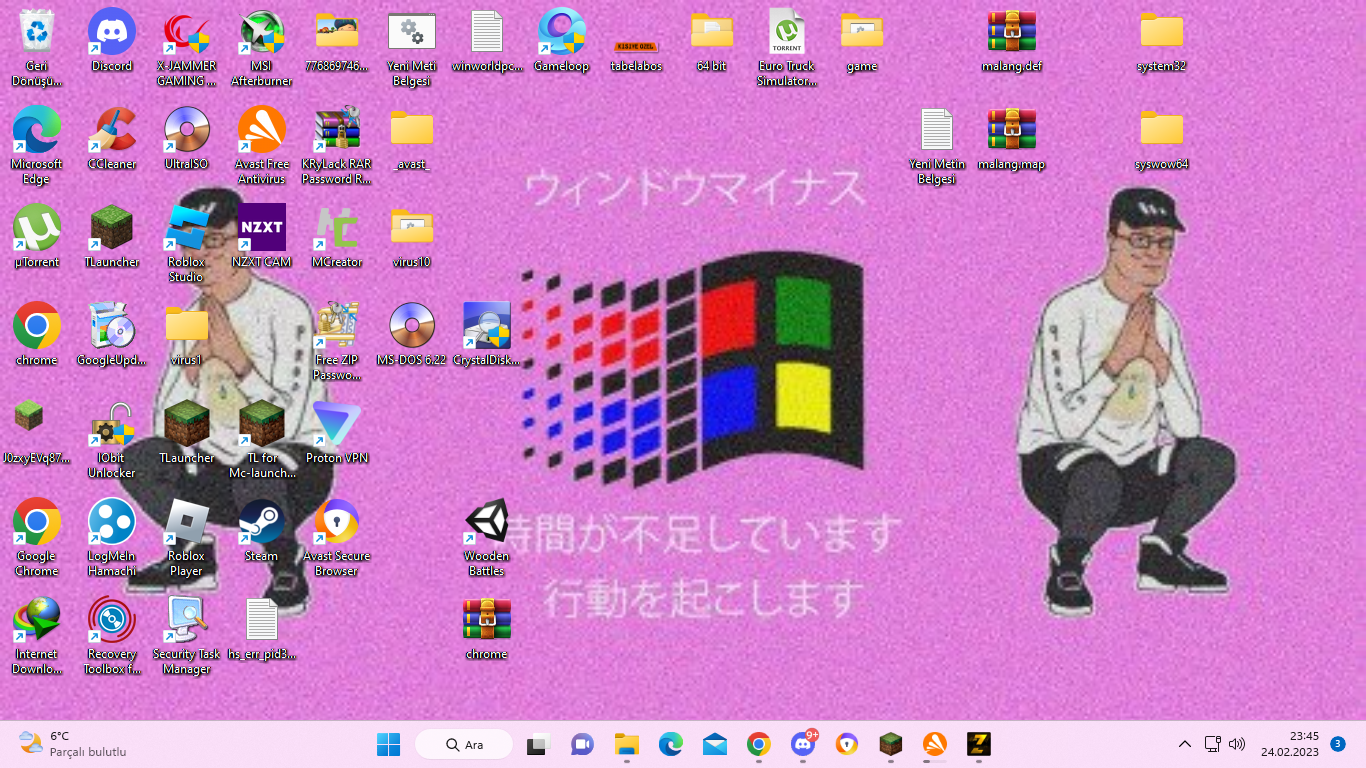Open the weather widget showing 6°C
Image resolution: width=1366 pixels, height=768 pixels.
coord(72,744)
